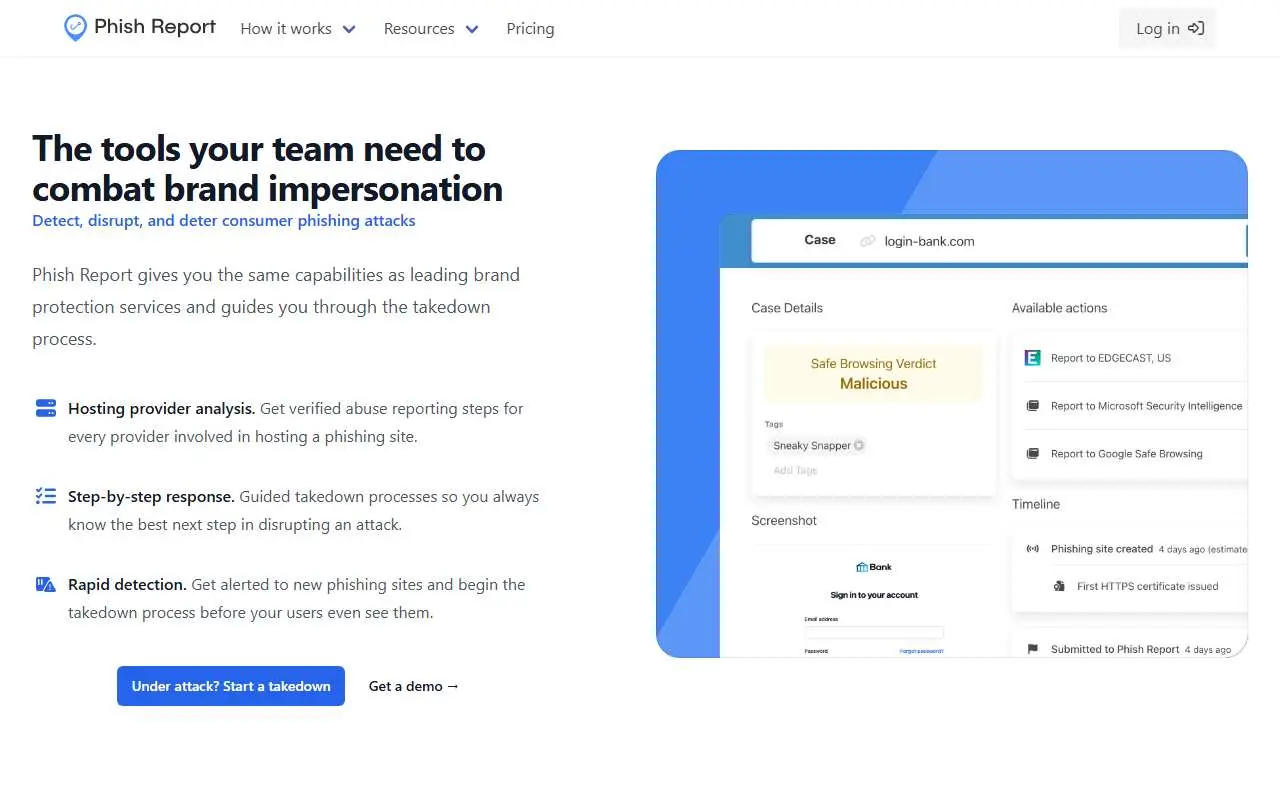Follow the Get a demo link
Image resolution: width=1280 pixels, height=800 pixels.
point(414,686)
